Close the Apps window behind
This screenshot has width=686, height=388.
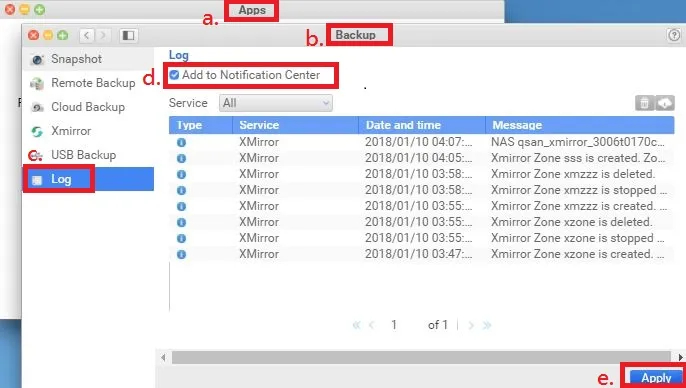pyautogui.click(x=10, y=10)
